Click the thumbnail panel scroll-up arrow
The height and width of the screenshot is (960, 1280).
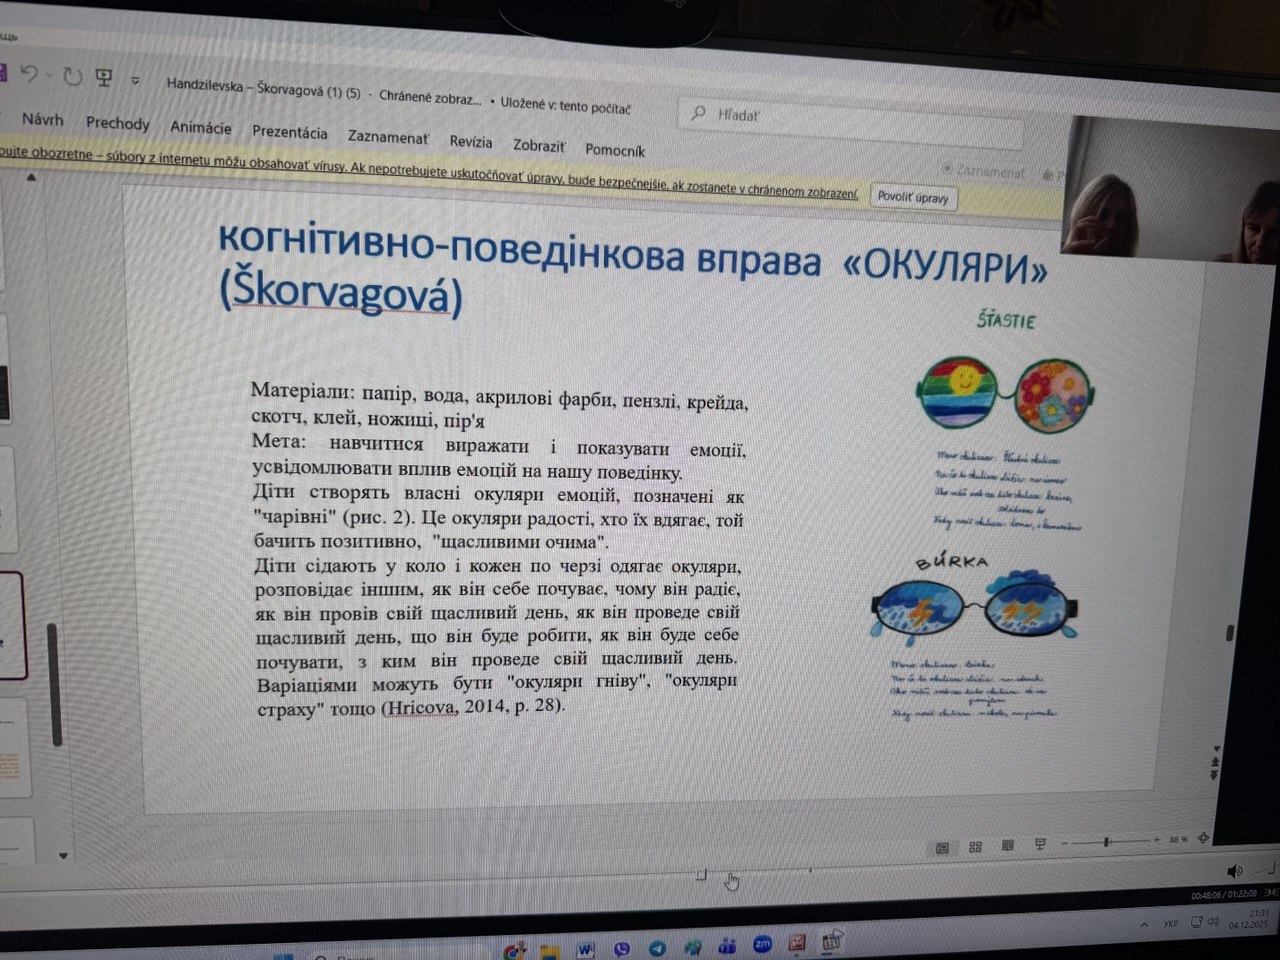31,178
